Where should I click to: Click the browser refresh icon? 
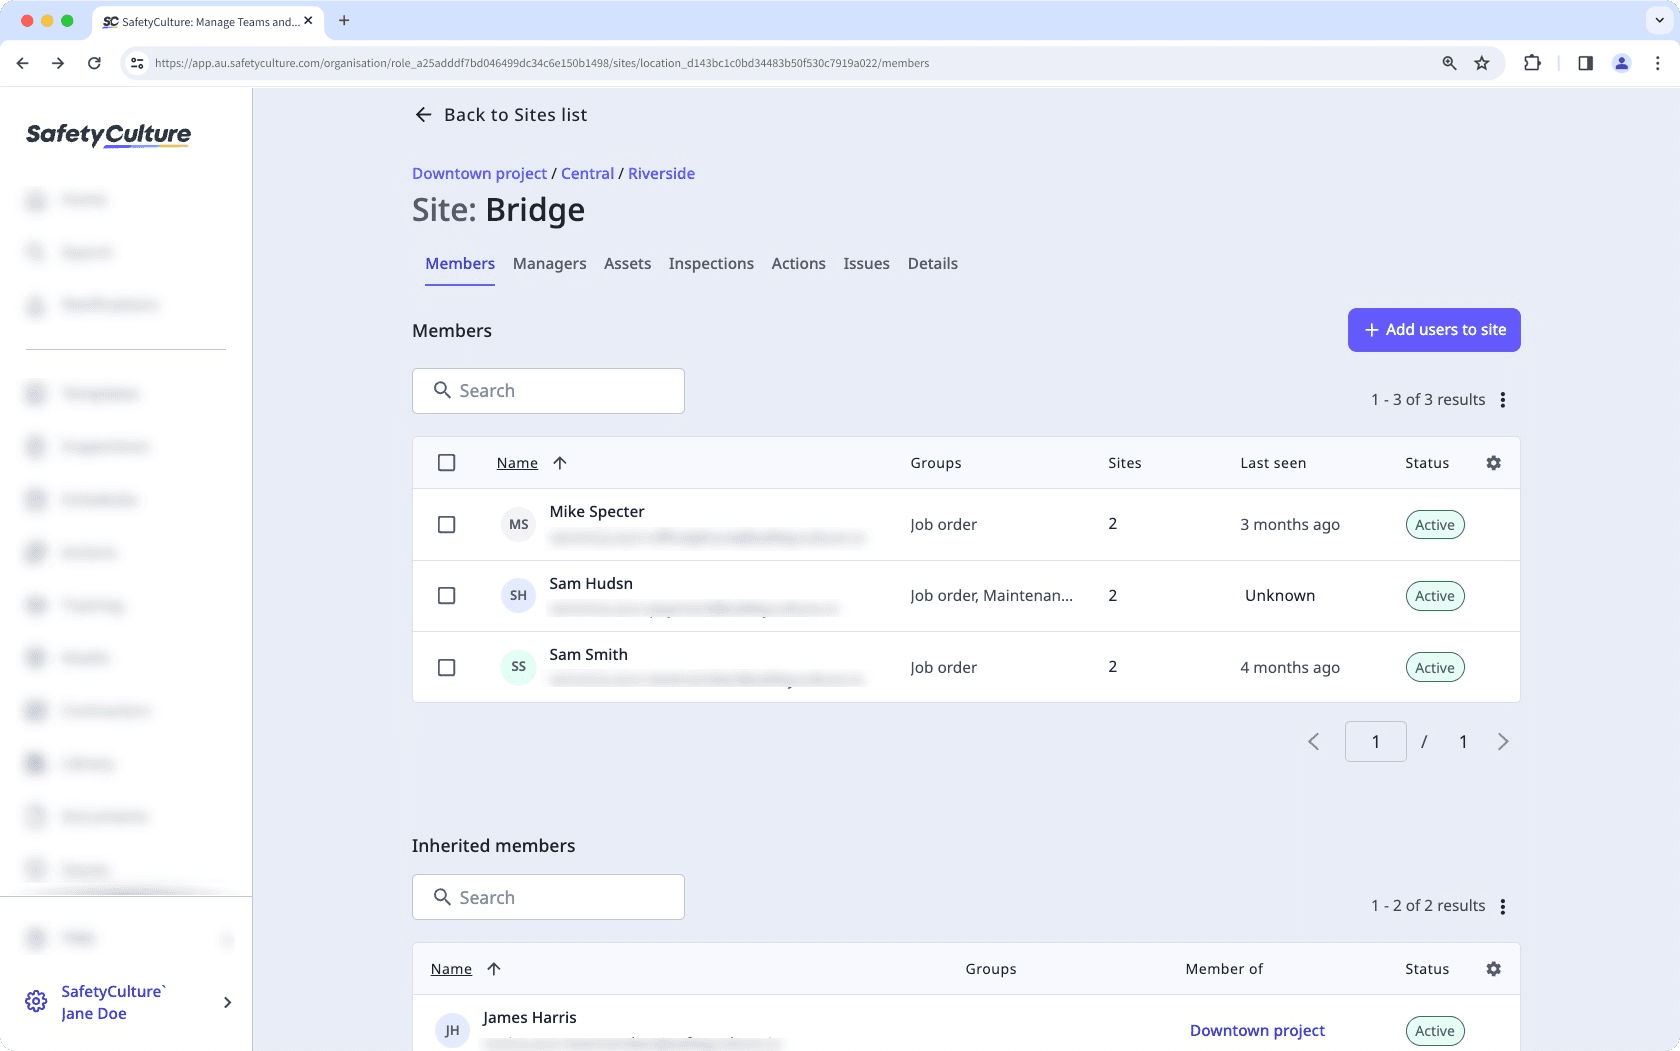(94, 62)
